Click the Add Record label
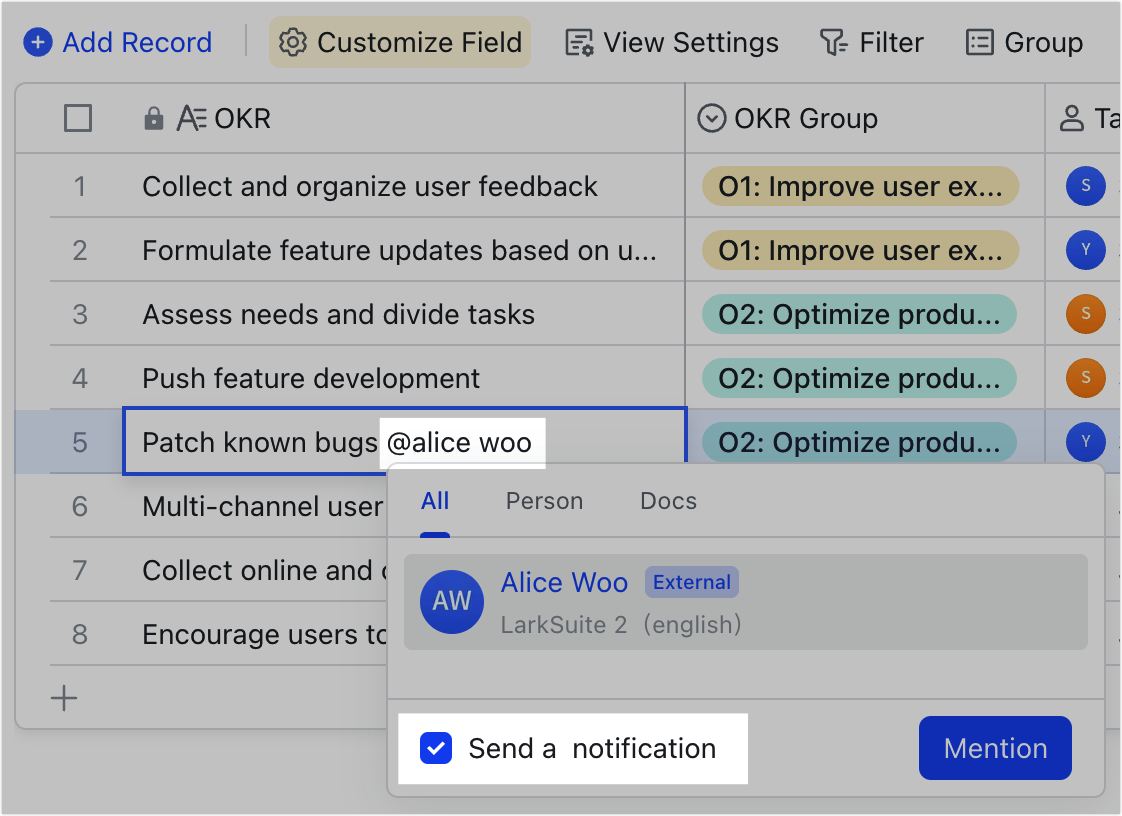The width and height of the screenshot is (1122, 816). 137,42
